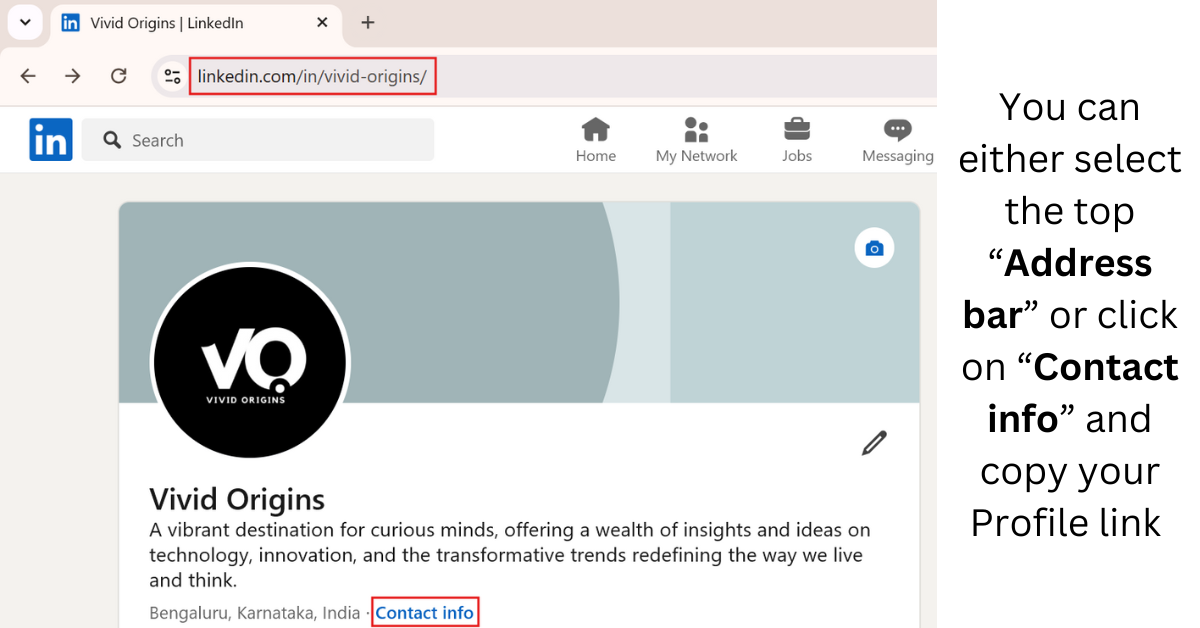Screen dimensions: 1200x628
Task: Click the browser forward arrow
Action: [73, 76]
